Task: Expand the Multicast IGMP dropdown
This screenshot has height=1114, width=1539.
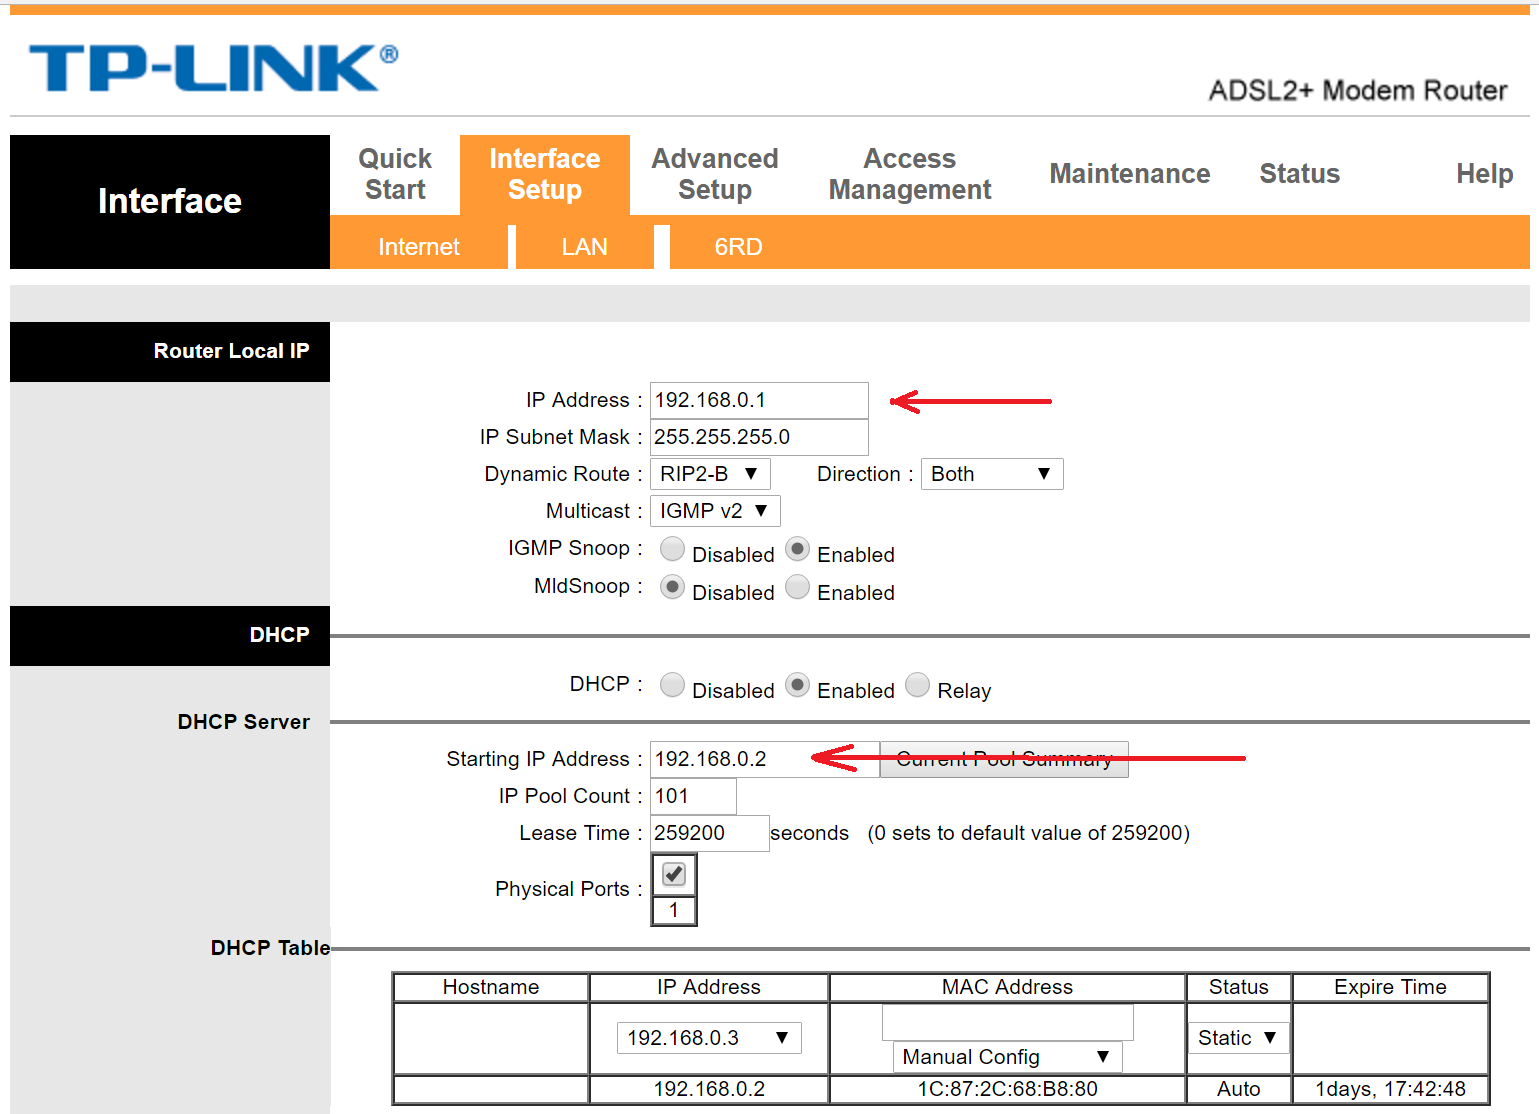Action: tap(714, 511)
